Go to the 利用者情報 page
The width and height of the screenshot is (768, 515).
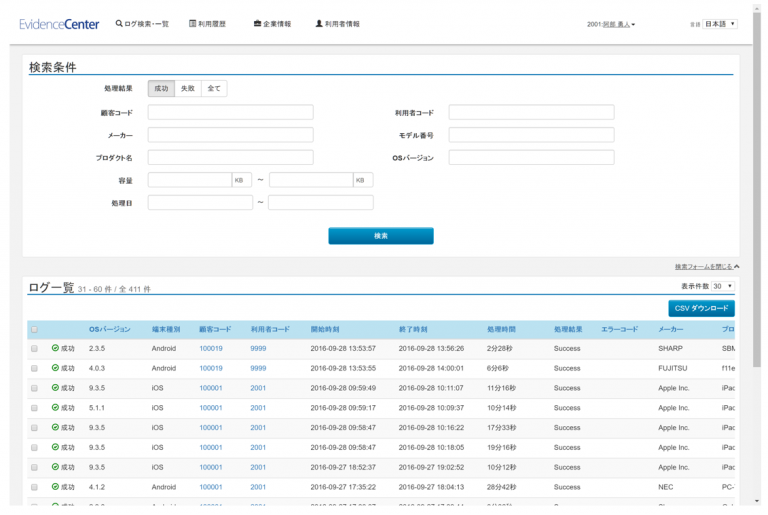point(337,24)
